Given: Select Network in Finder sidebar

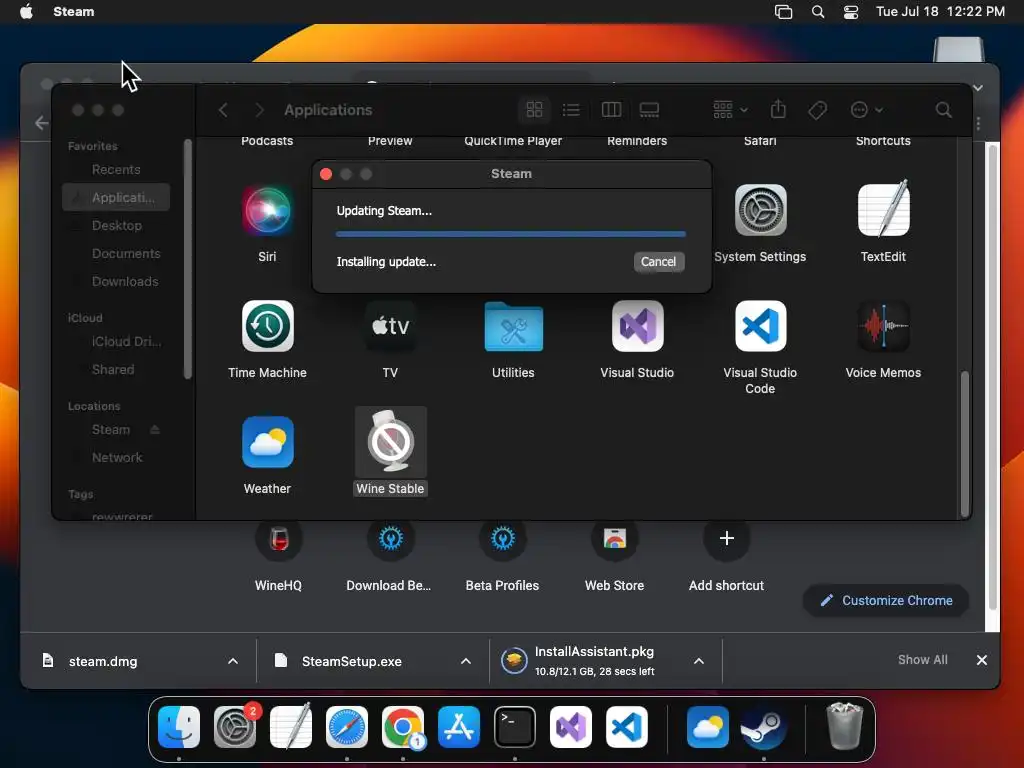Looking at the screenshot, I should click(116, 458).
